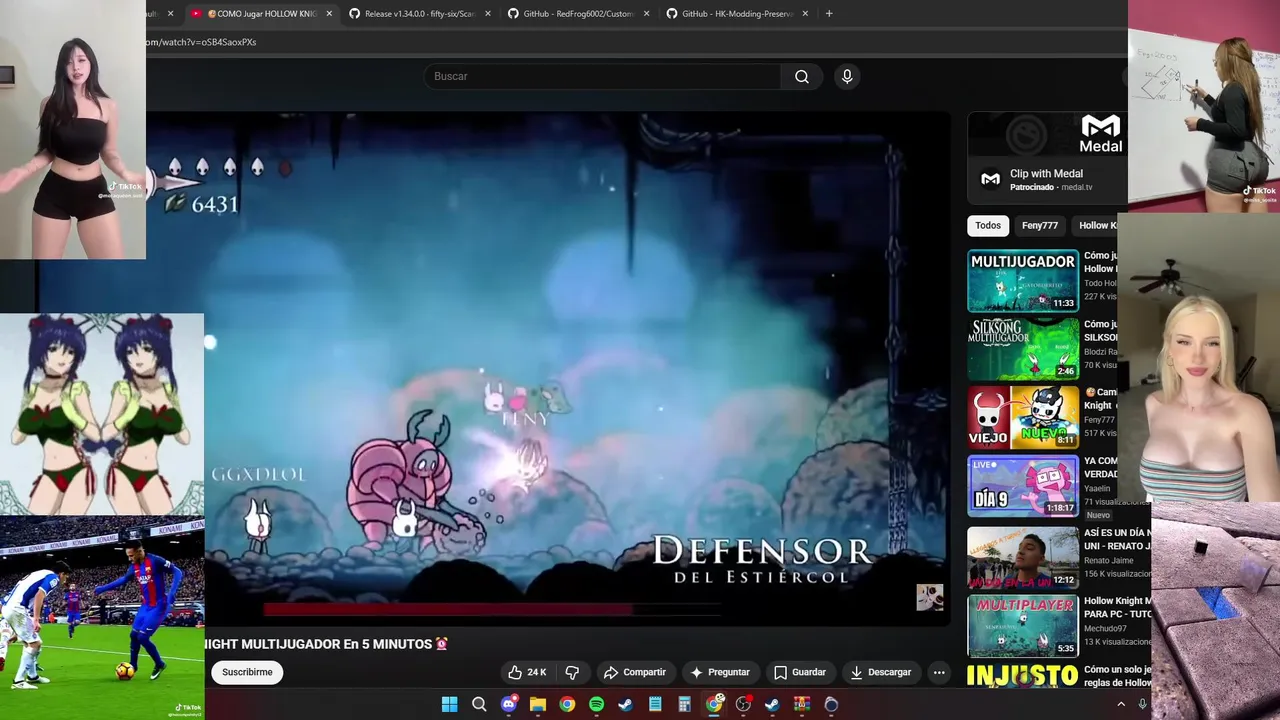
Task: Click the YouTube search magnifier button
Action: pos(802,76)
